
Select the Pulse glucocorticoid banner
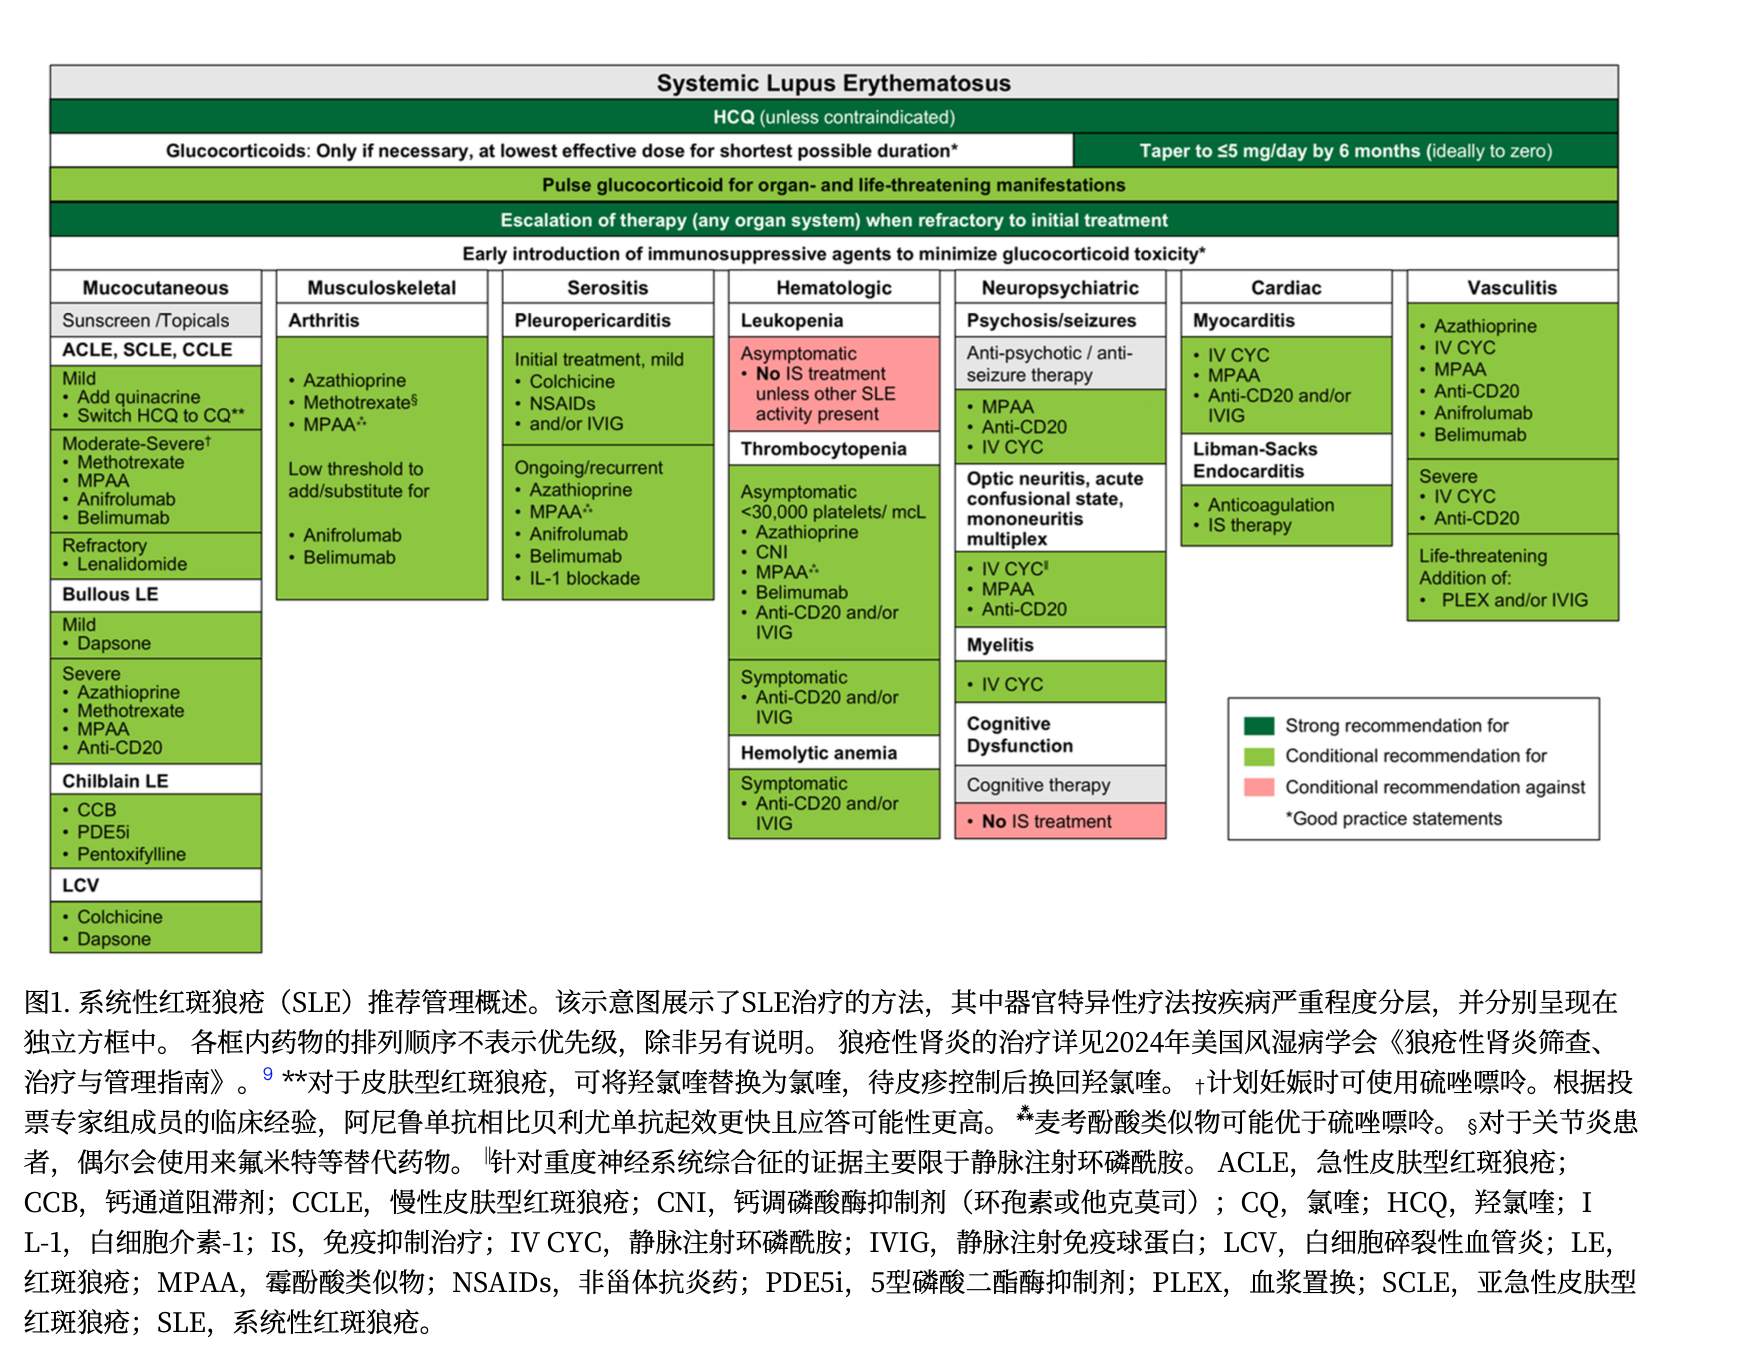[x=833, y=185]
